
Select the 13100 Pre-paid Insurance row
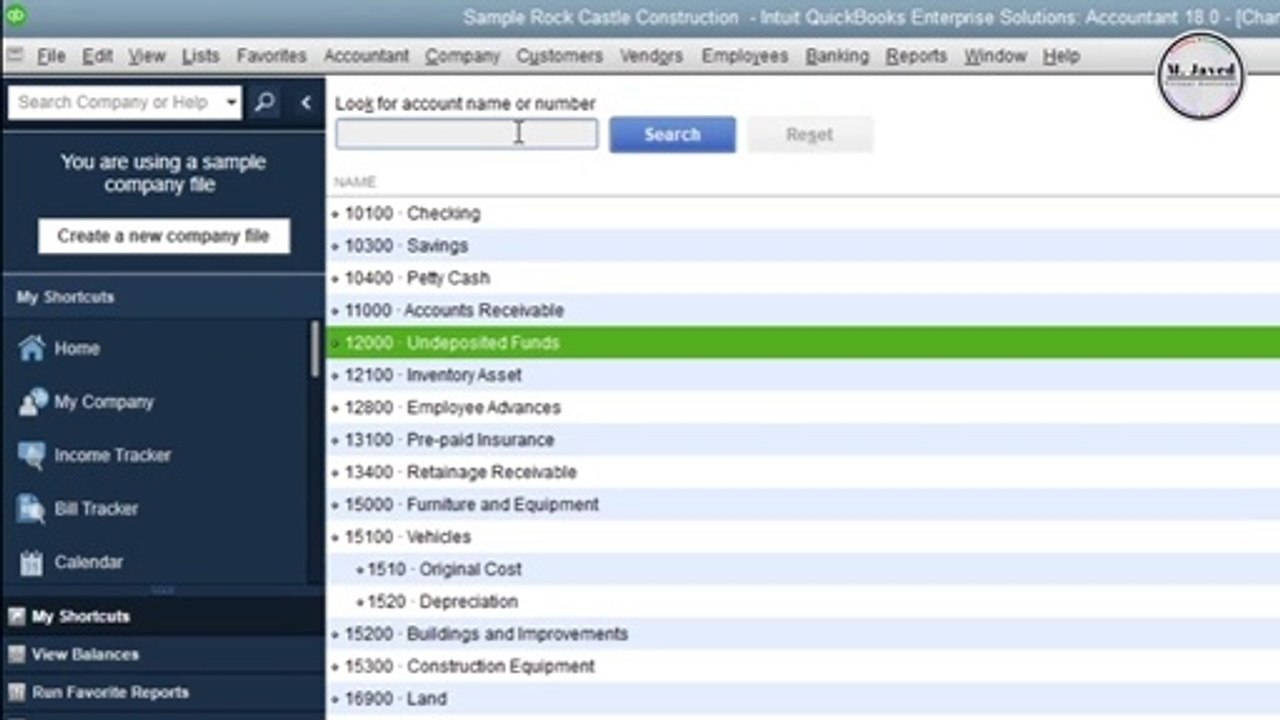pos(802,440)
